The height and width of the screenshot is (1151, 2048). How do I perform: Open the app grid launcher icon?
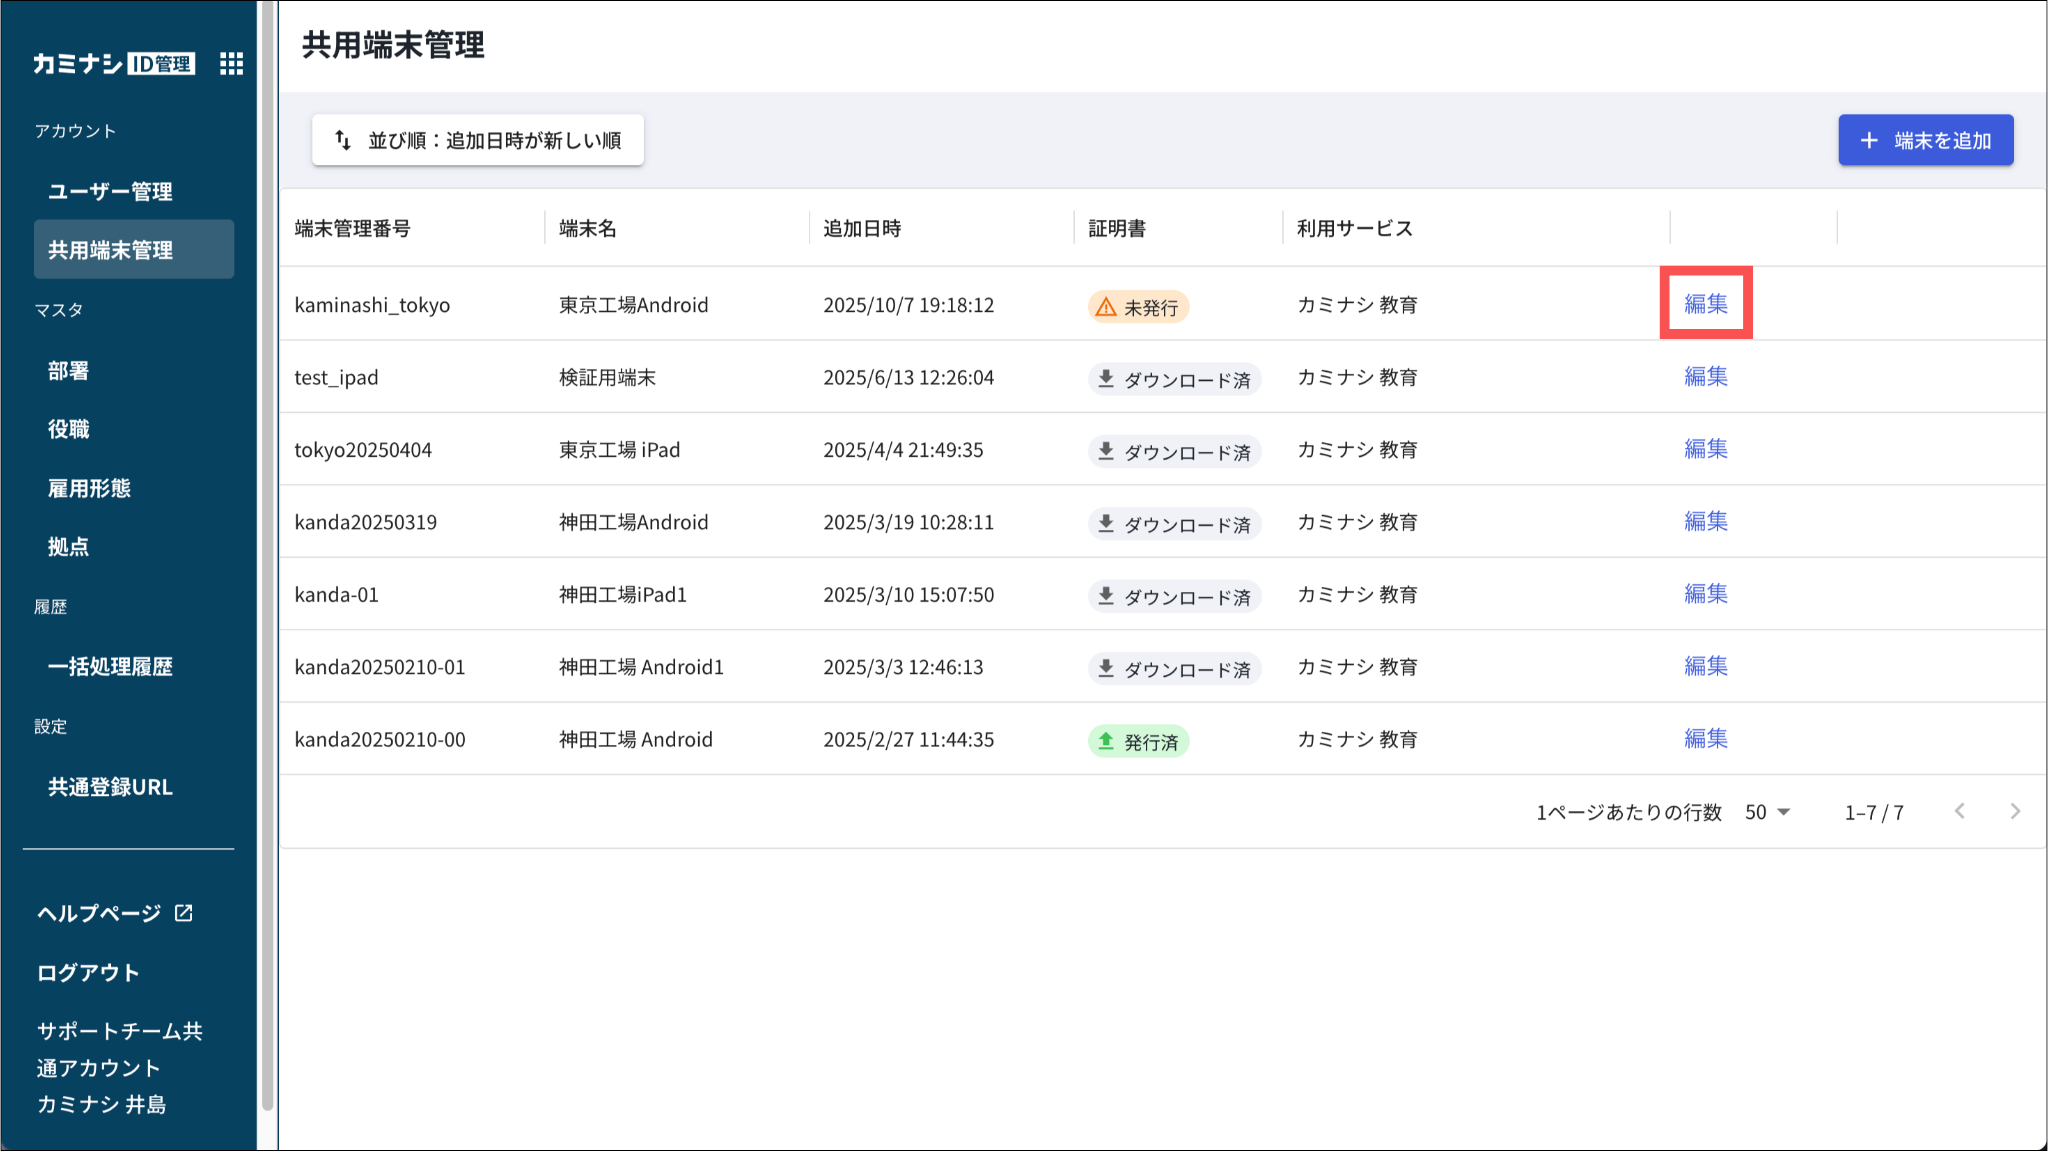231,64
